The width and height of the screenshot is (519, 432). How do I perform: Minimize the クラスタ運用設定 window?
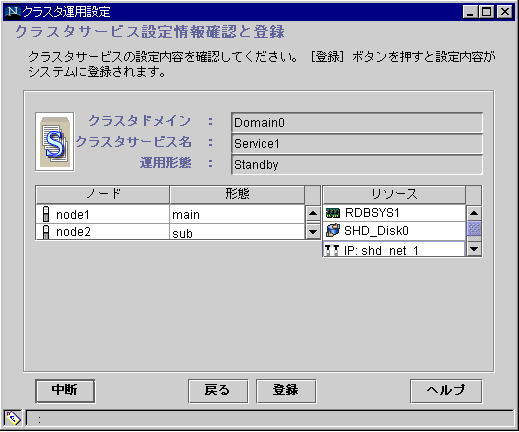[x=470, y=12]
